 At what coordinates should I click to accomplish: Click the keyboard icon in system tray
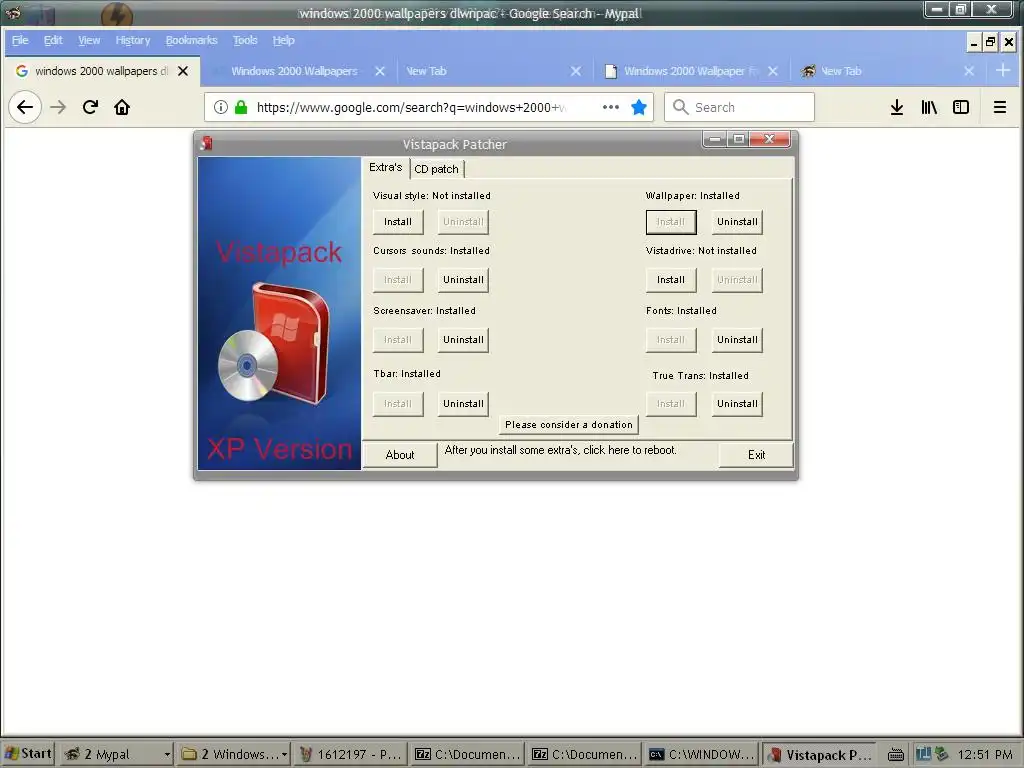tap(895, 755)
